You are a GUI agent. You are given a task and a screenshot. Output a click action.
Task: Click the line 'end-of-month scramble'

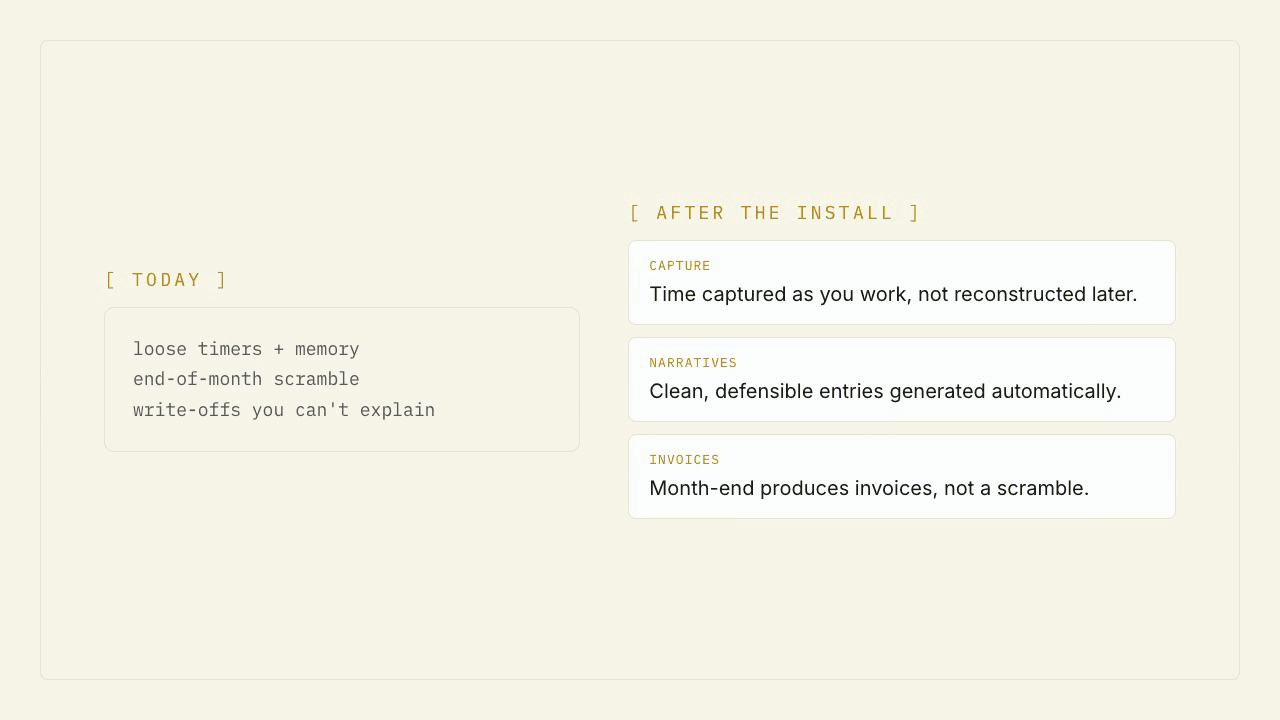(246, 379)
